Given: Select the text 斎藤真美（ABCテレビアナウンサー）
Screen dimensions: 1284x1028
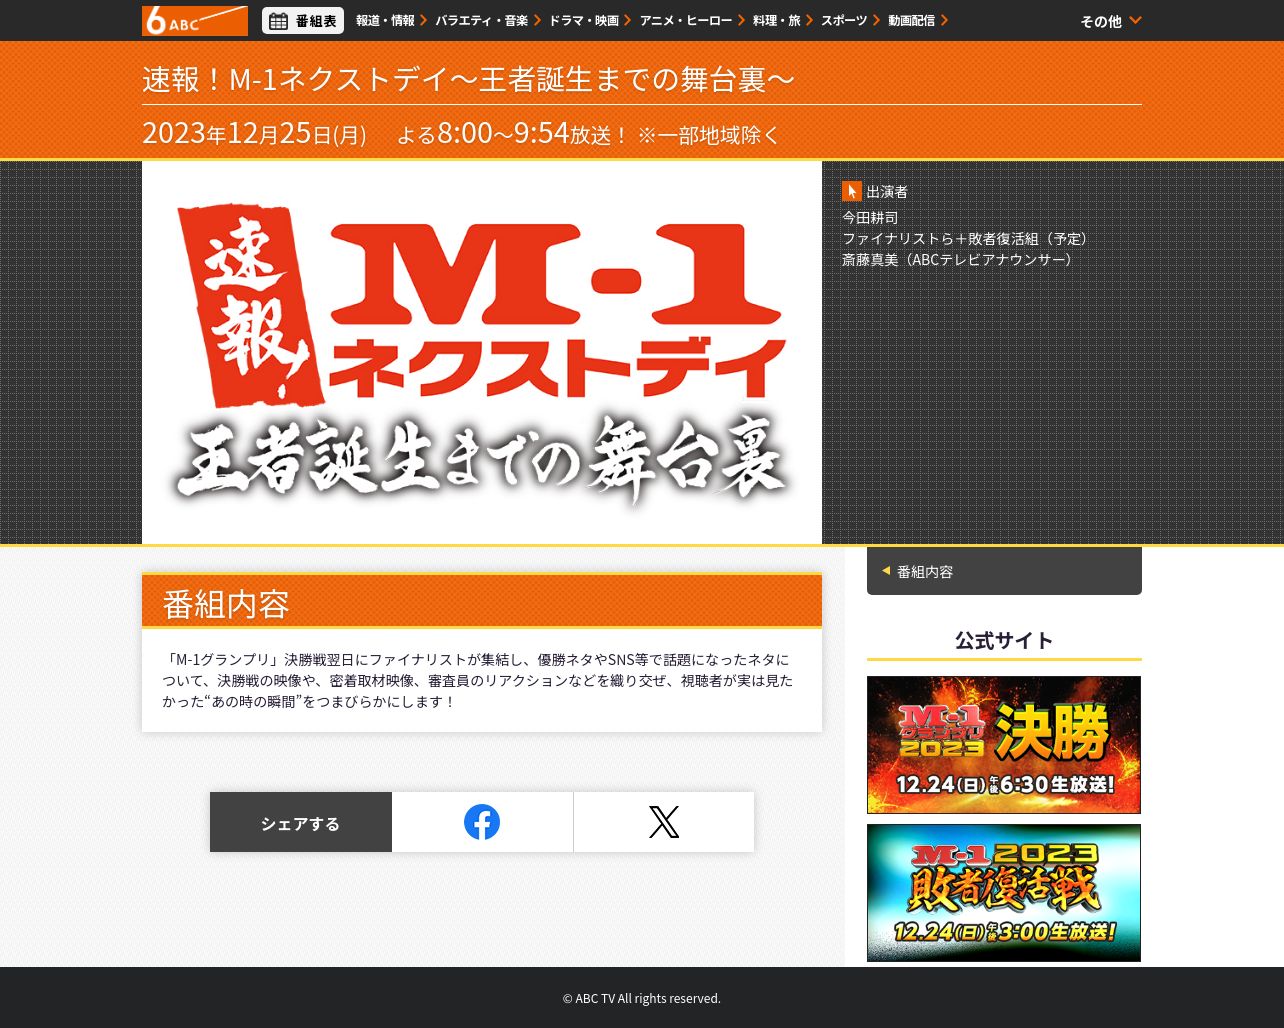Looking at the screenshot, I should pos(960,259).
